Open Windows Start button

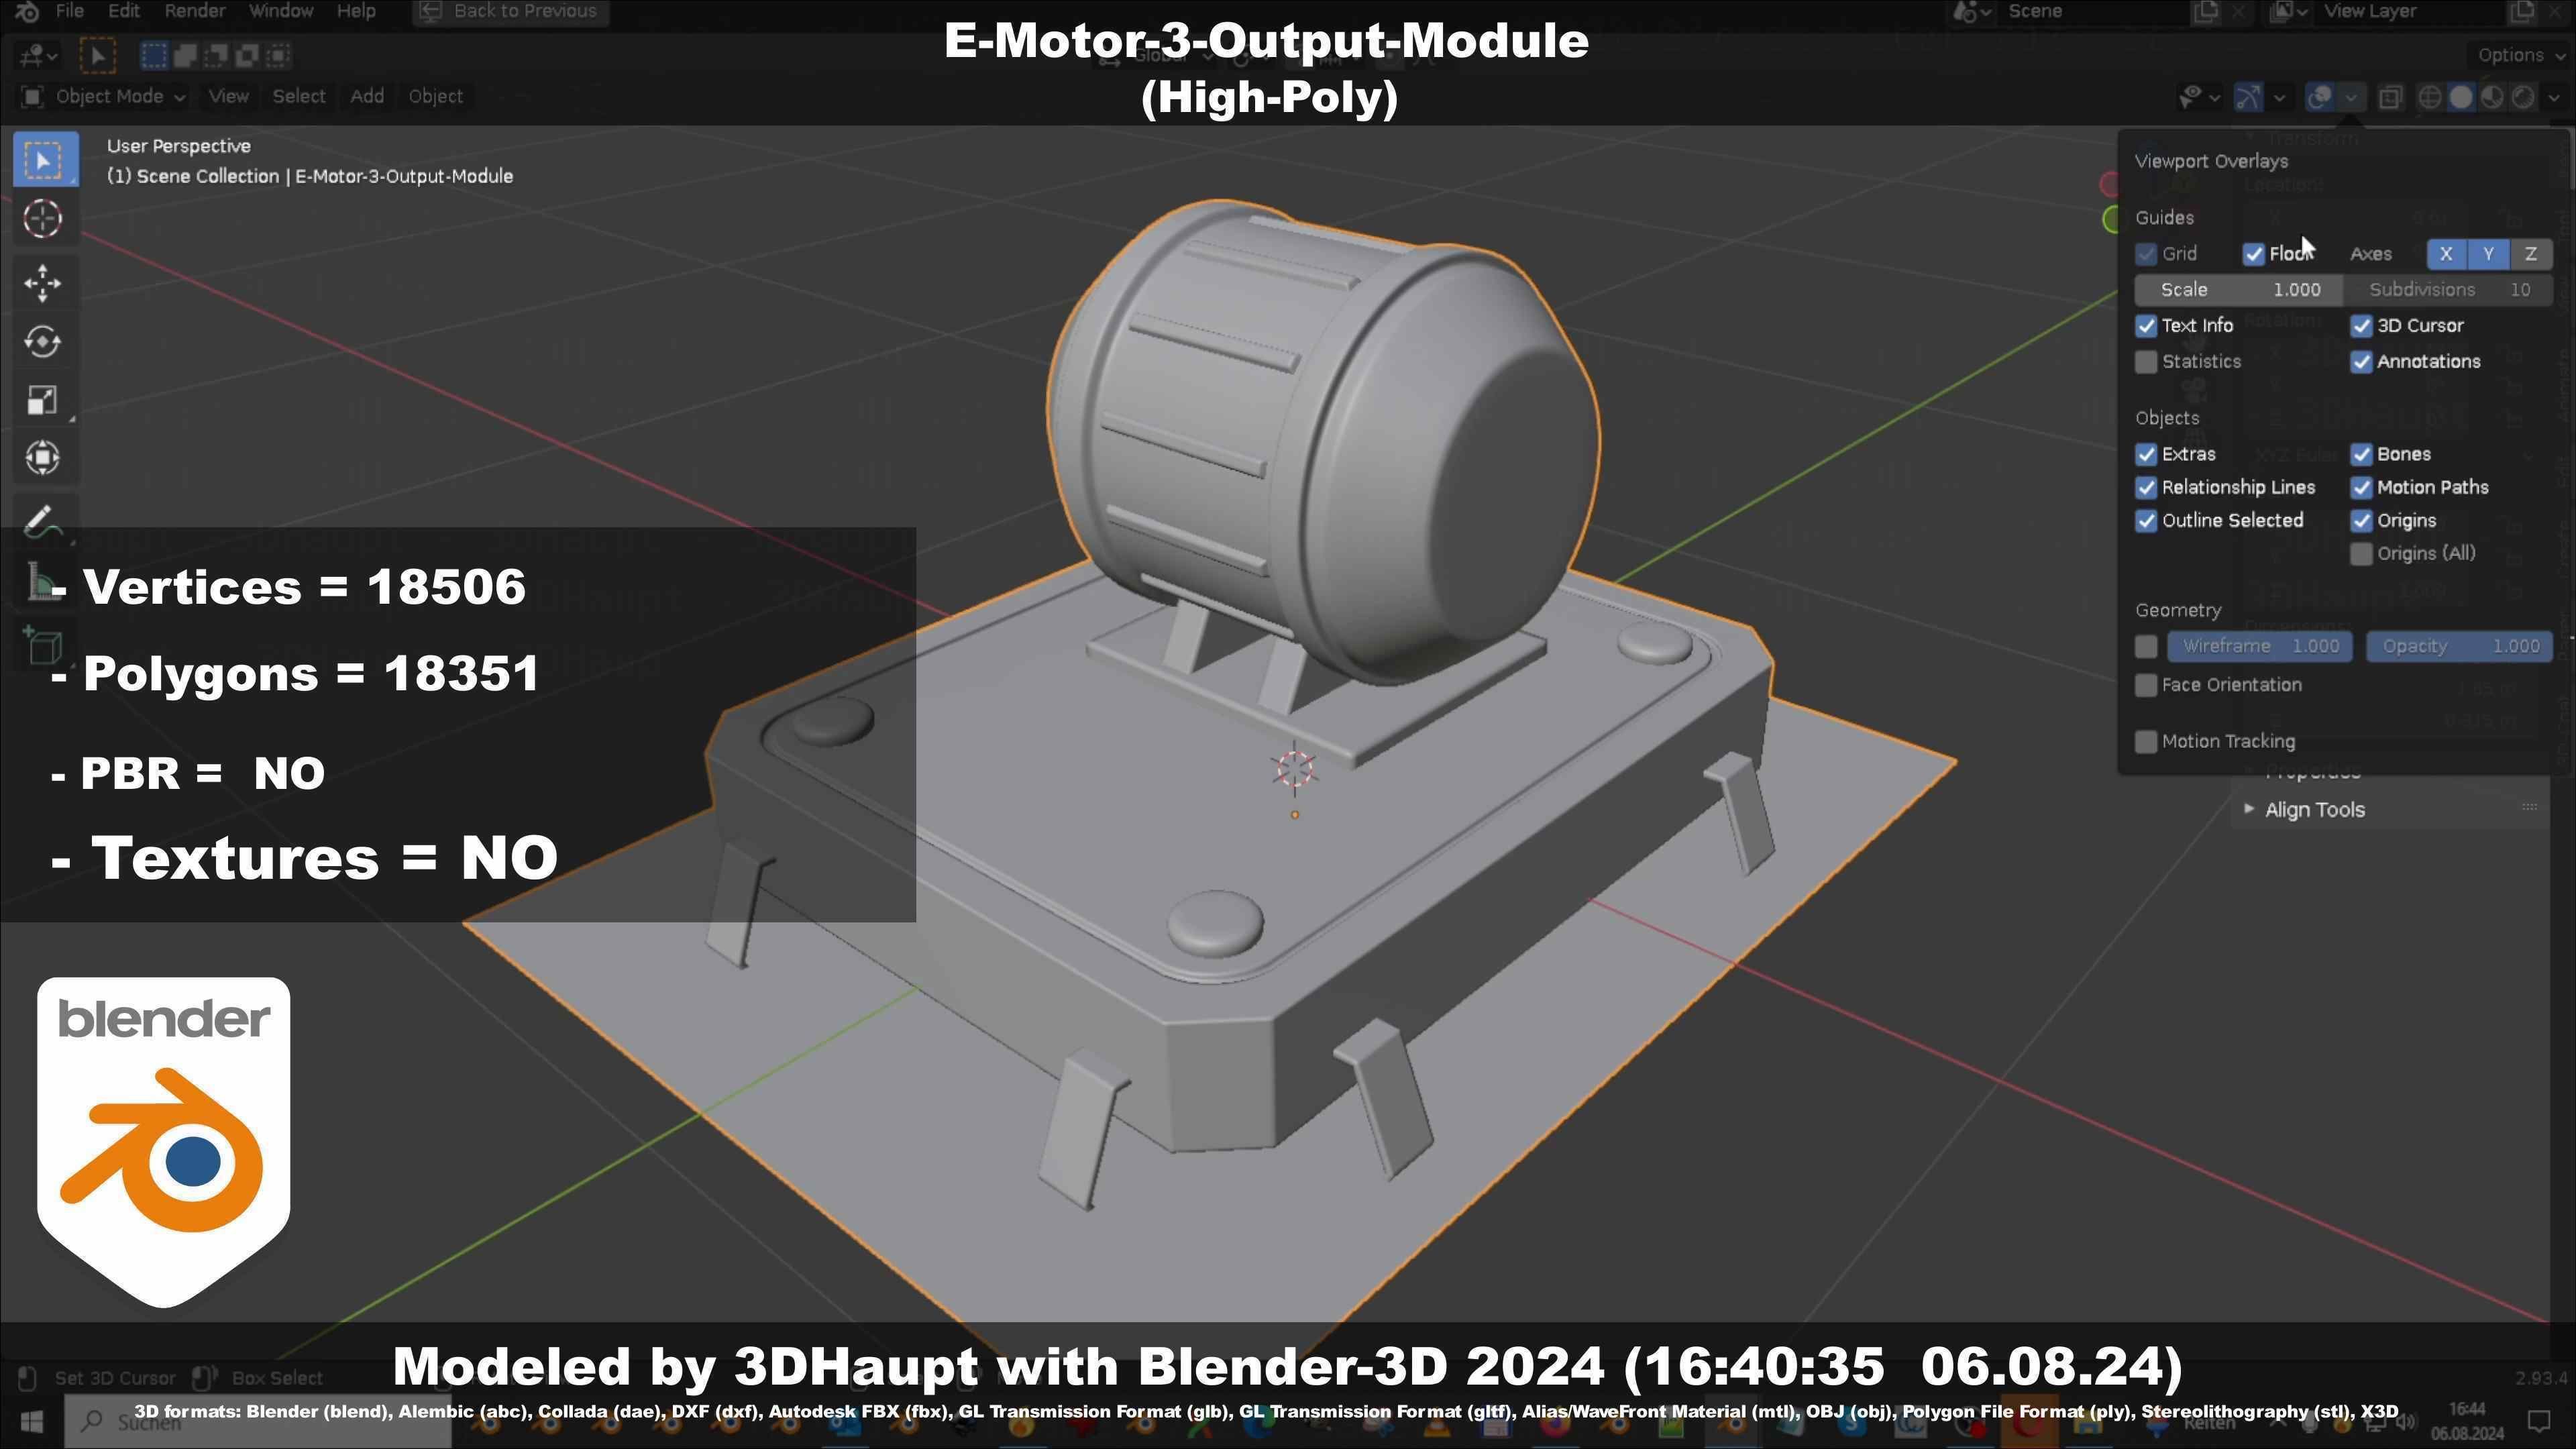[31, 1421]
